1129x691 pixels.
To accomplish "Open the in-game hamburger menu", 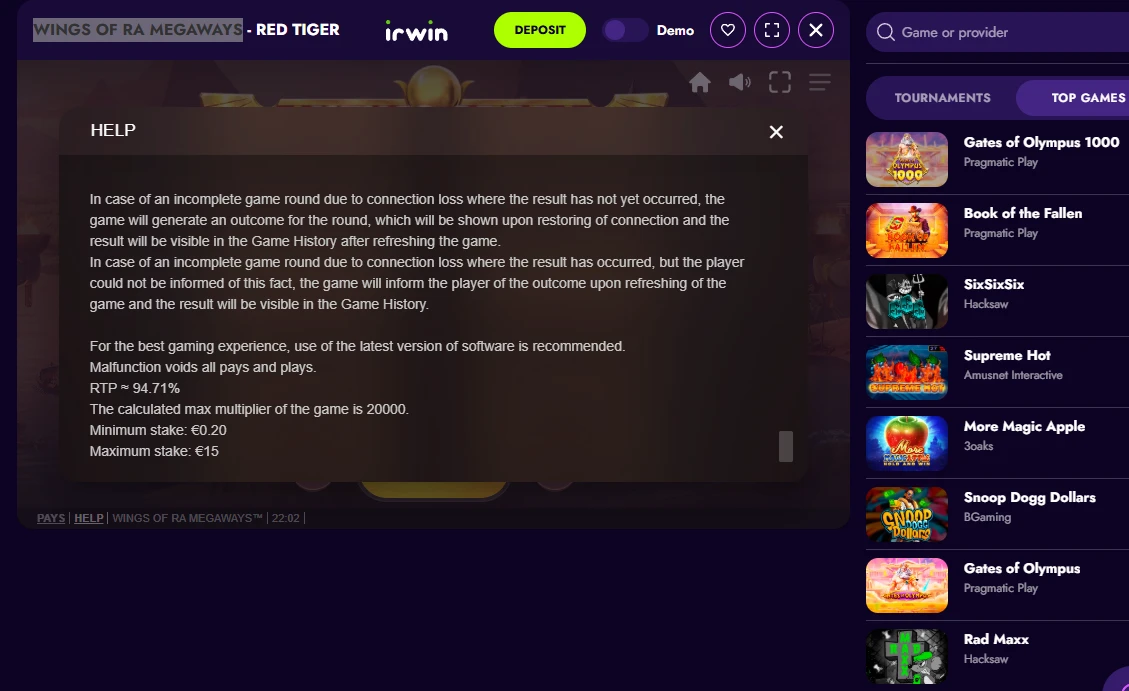I will tap(819, 82).
